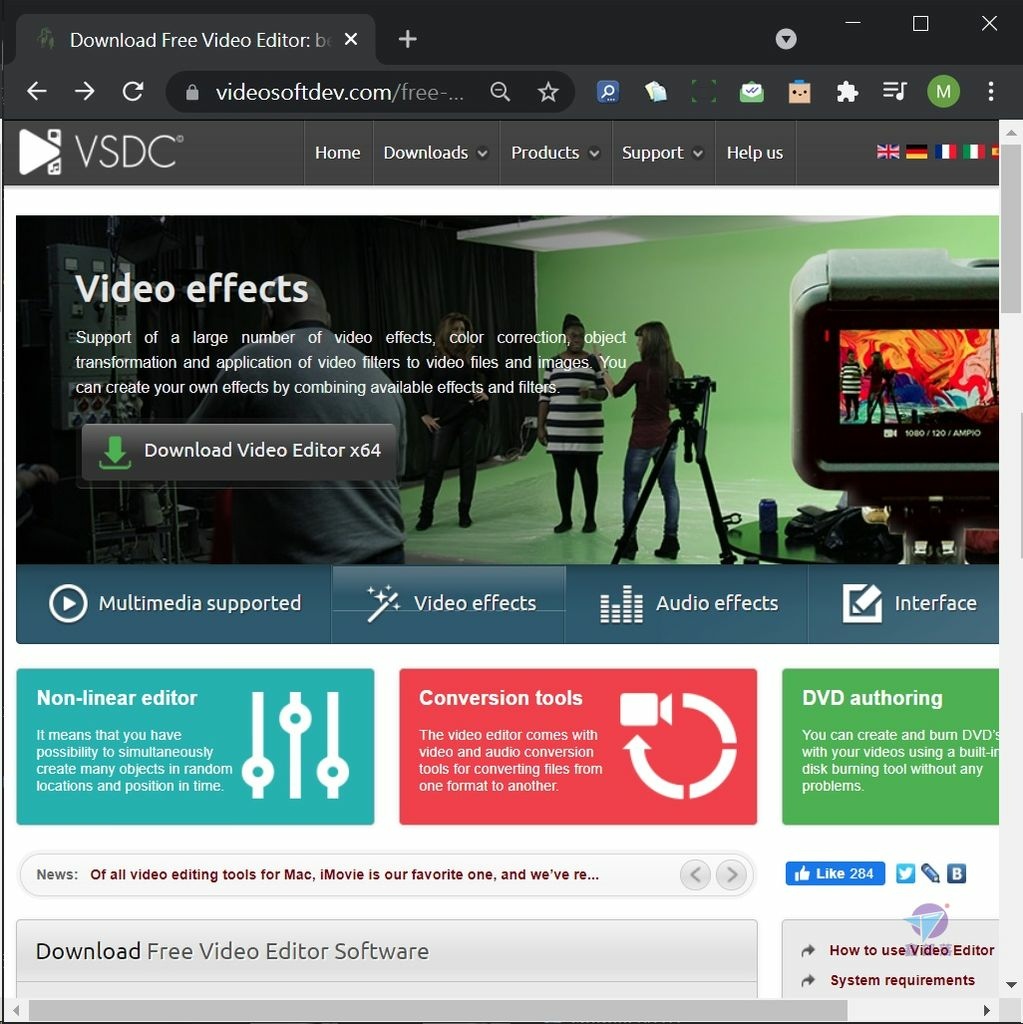Select the Multimedia supported tab

(174, 603)
